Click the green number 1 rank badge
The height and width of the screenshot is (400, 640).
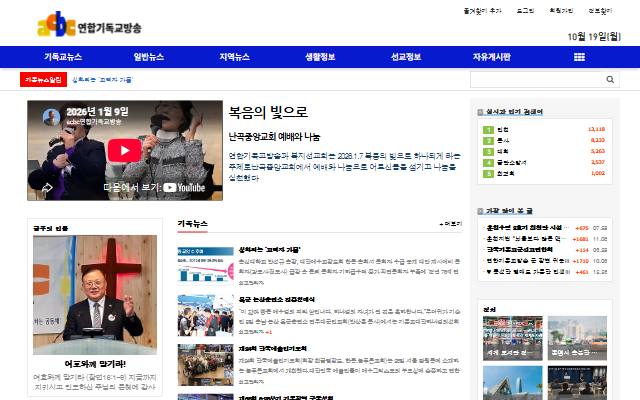click(488, 130)
